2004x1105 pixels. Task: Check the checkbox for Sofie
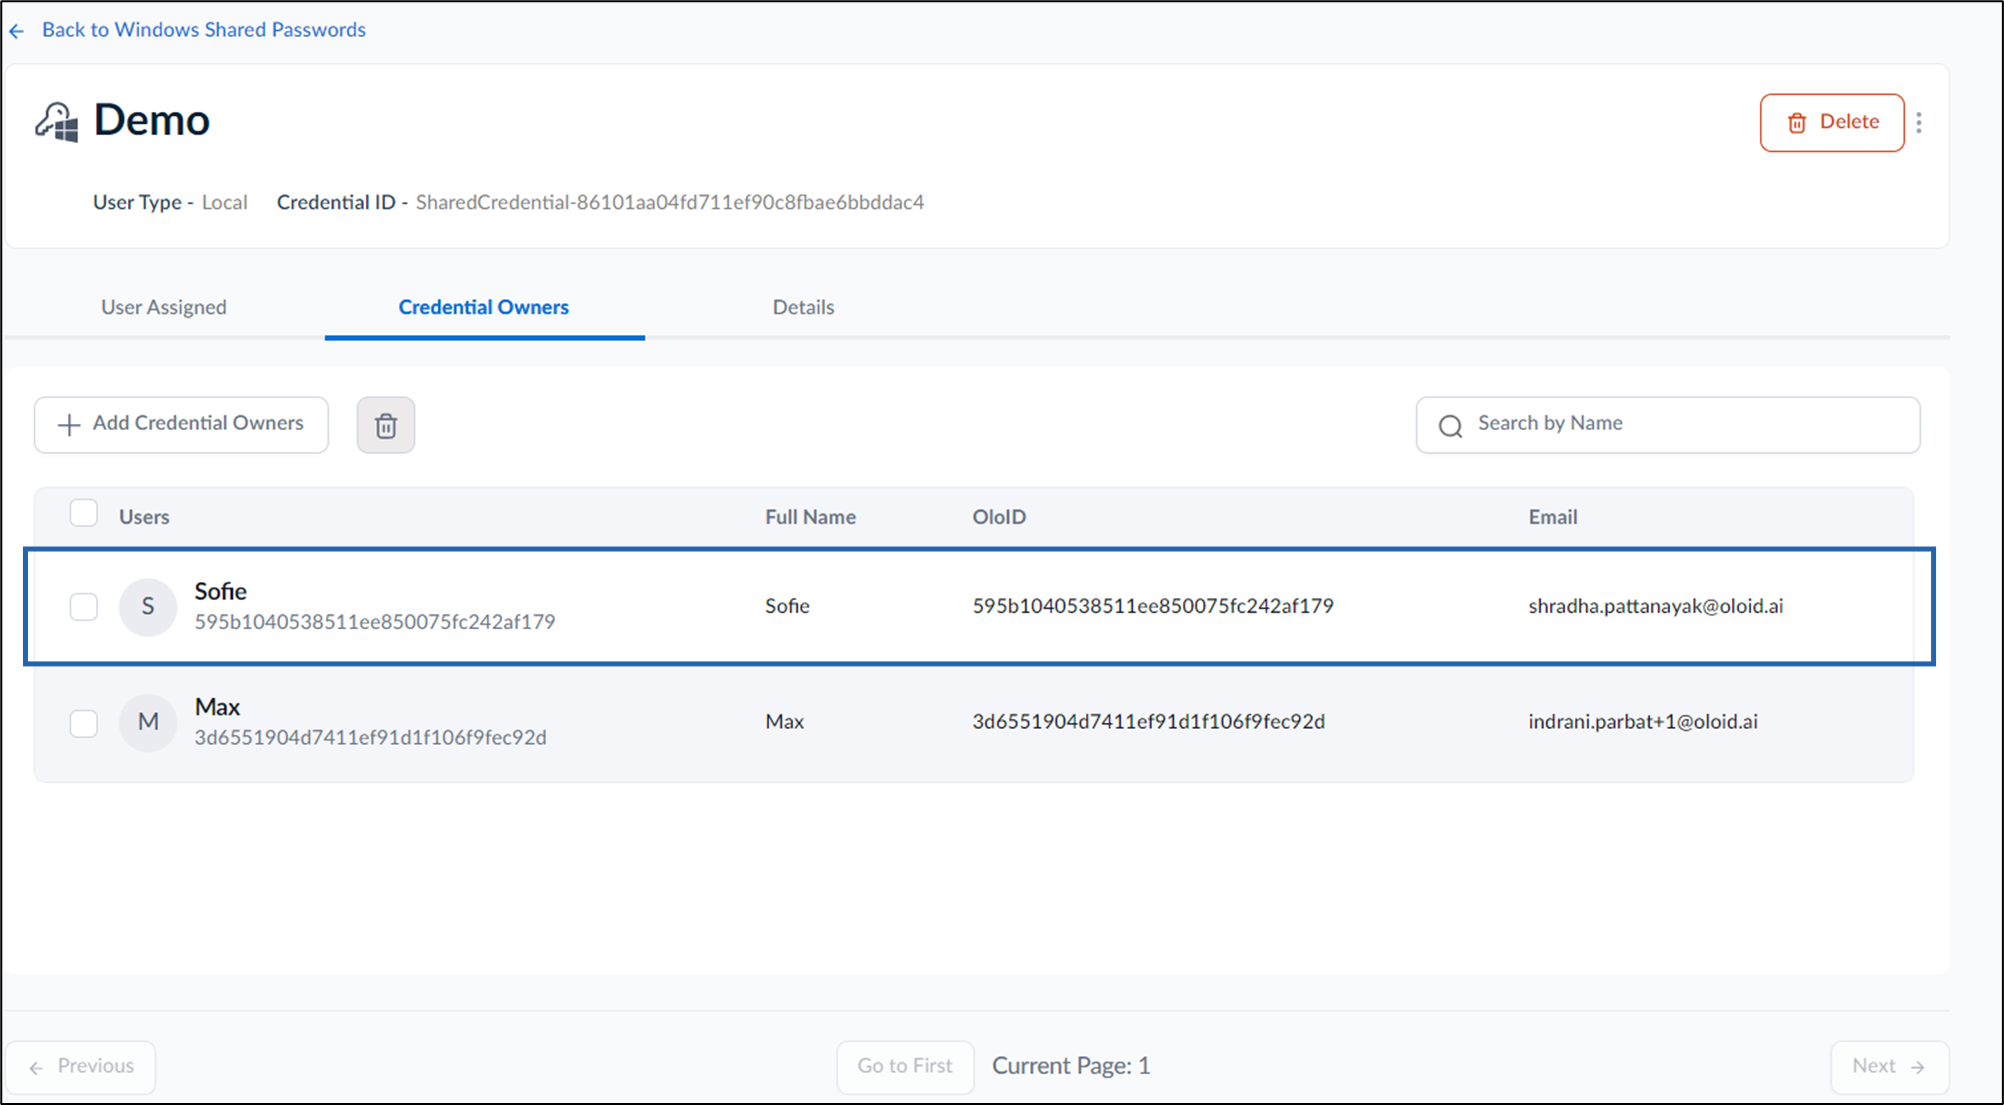84,606
